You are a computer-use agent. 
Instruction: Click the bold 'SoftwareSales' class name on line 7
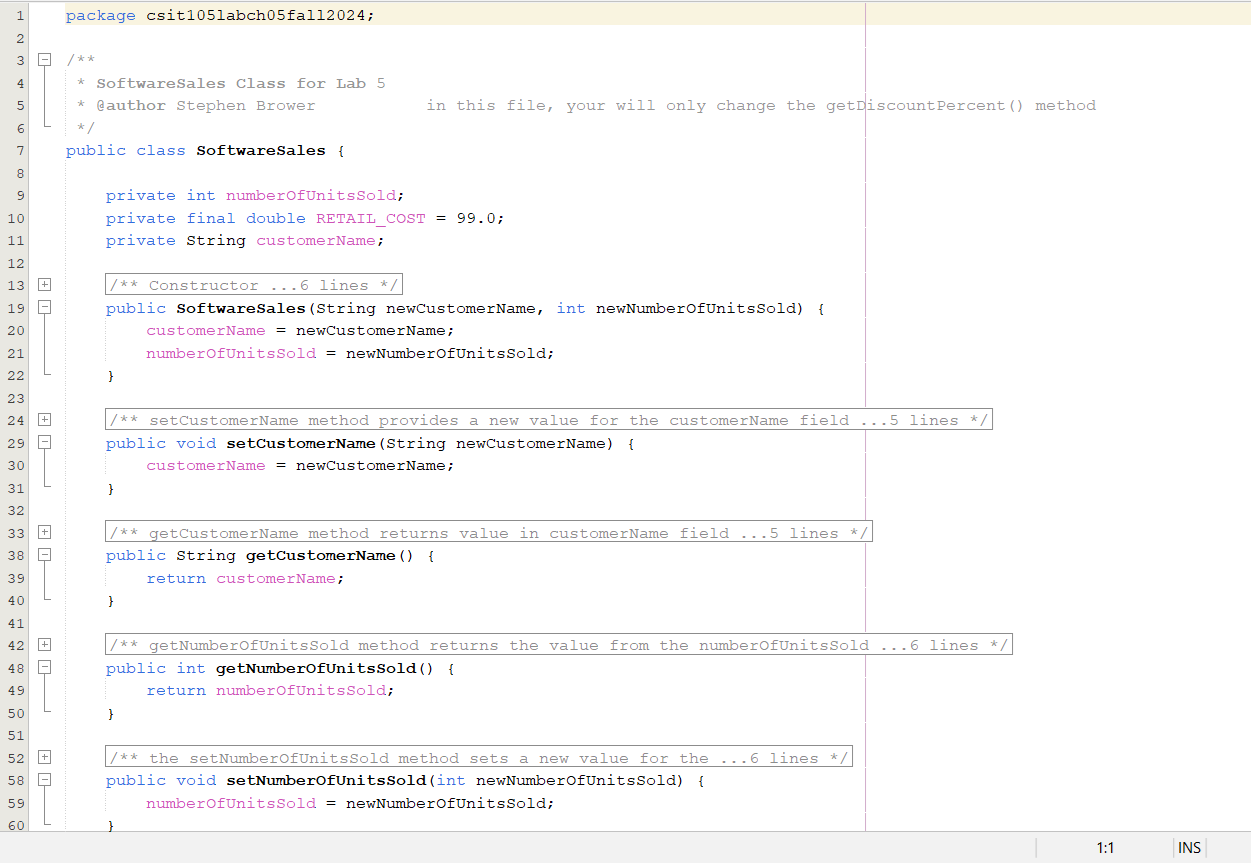coord(261,150)
